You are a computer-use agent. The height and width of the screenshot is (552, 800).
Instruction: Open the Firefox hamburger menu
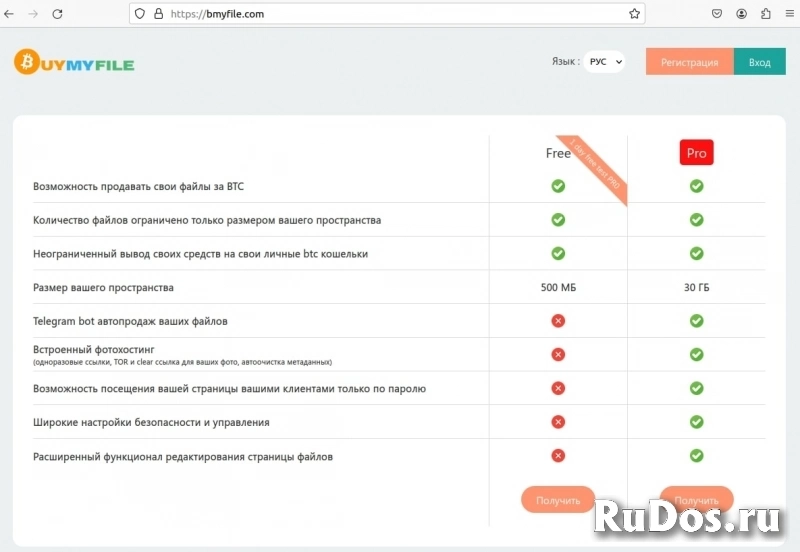click(788, 14)
